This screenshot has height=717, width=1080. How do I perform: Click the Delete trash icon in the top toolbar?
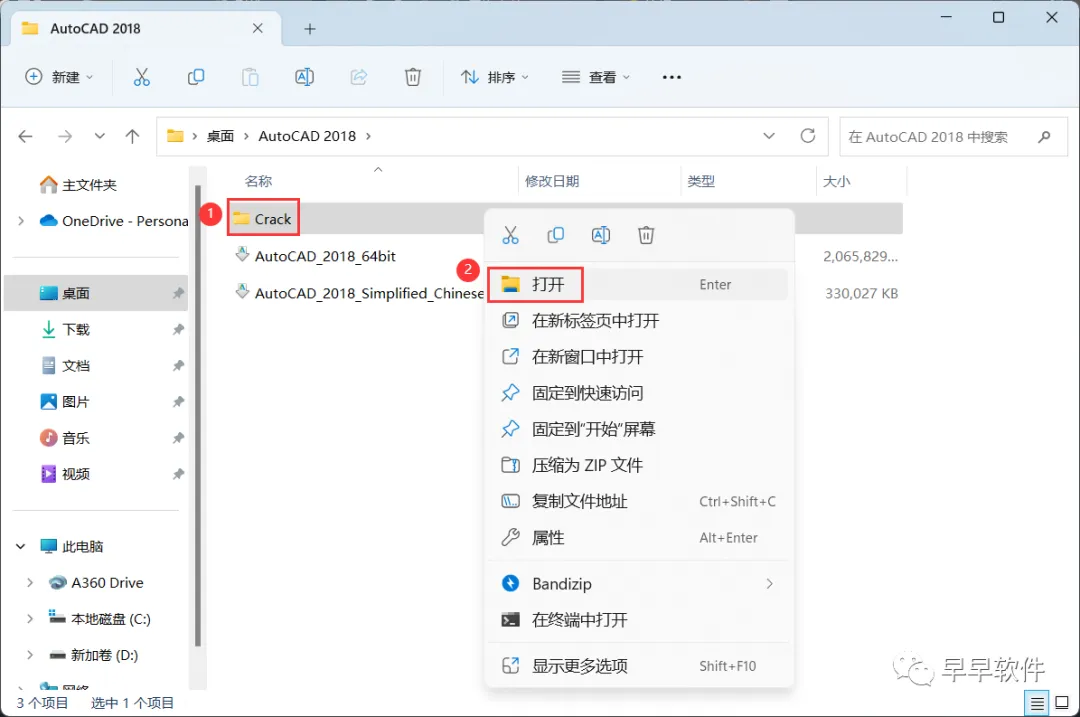[413, 77]
